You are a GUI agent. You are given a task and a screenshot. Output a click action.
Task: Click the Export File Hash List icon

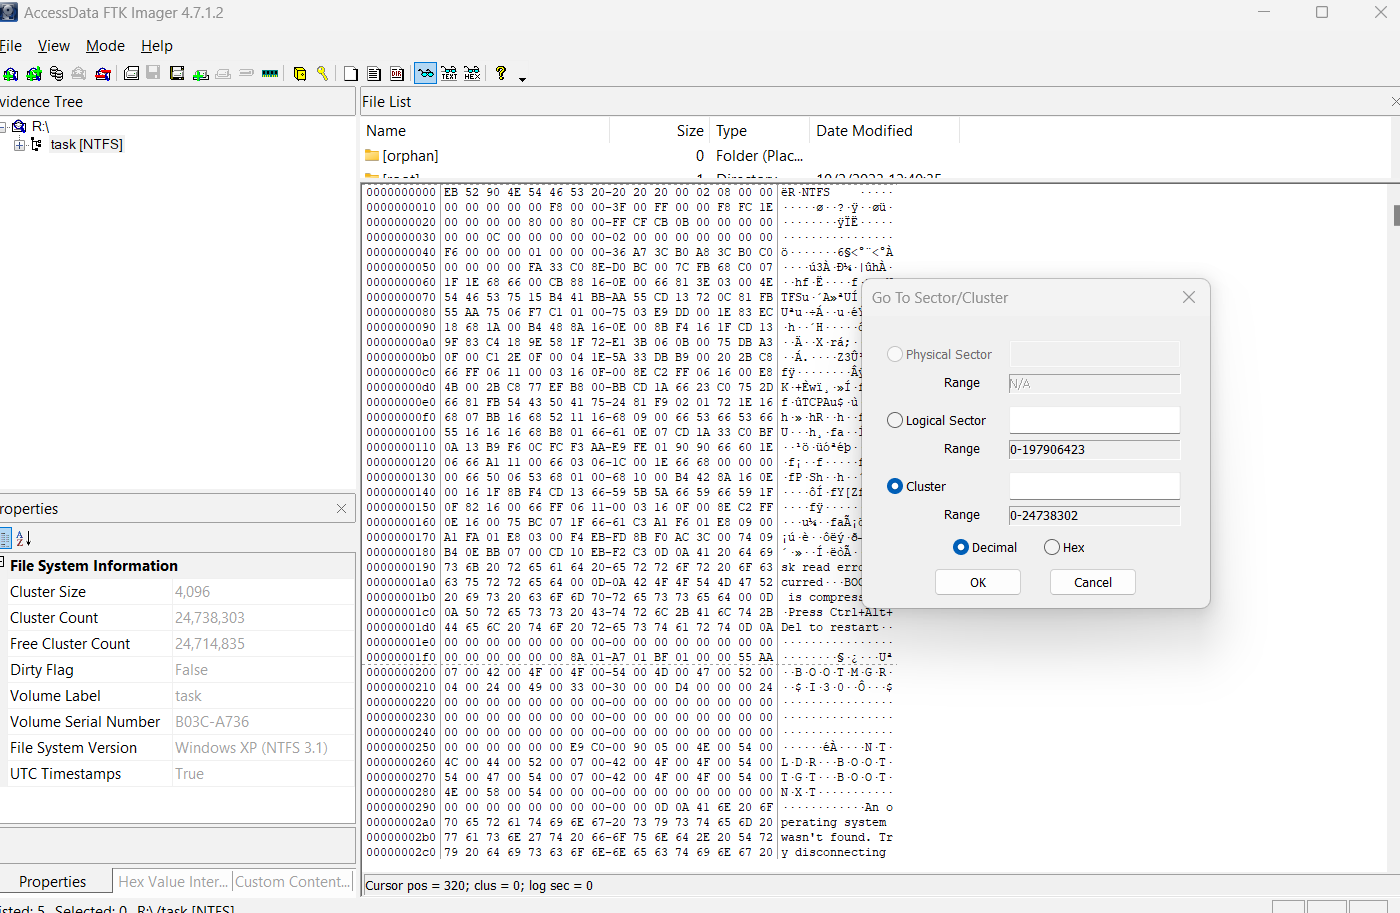373,73
